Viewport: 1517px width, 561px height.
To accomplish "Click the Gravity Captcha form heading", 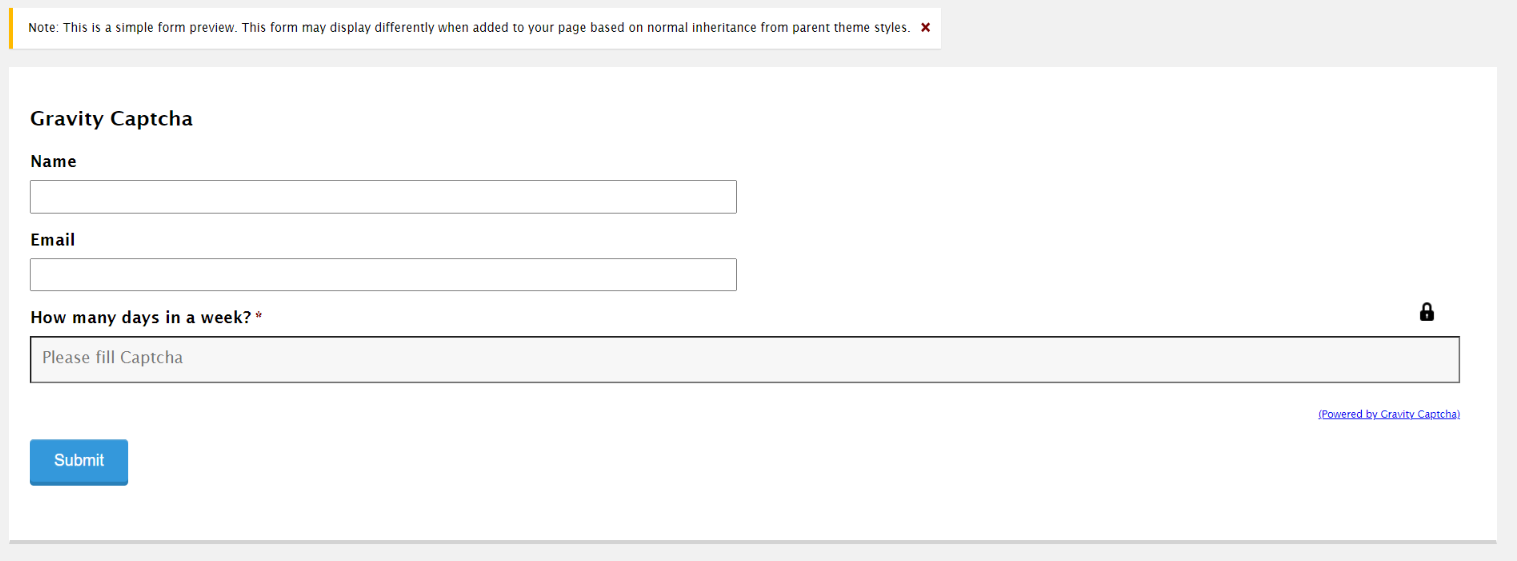I will [111, 119].
